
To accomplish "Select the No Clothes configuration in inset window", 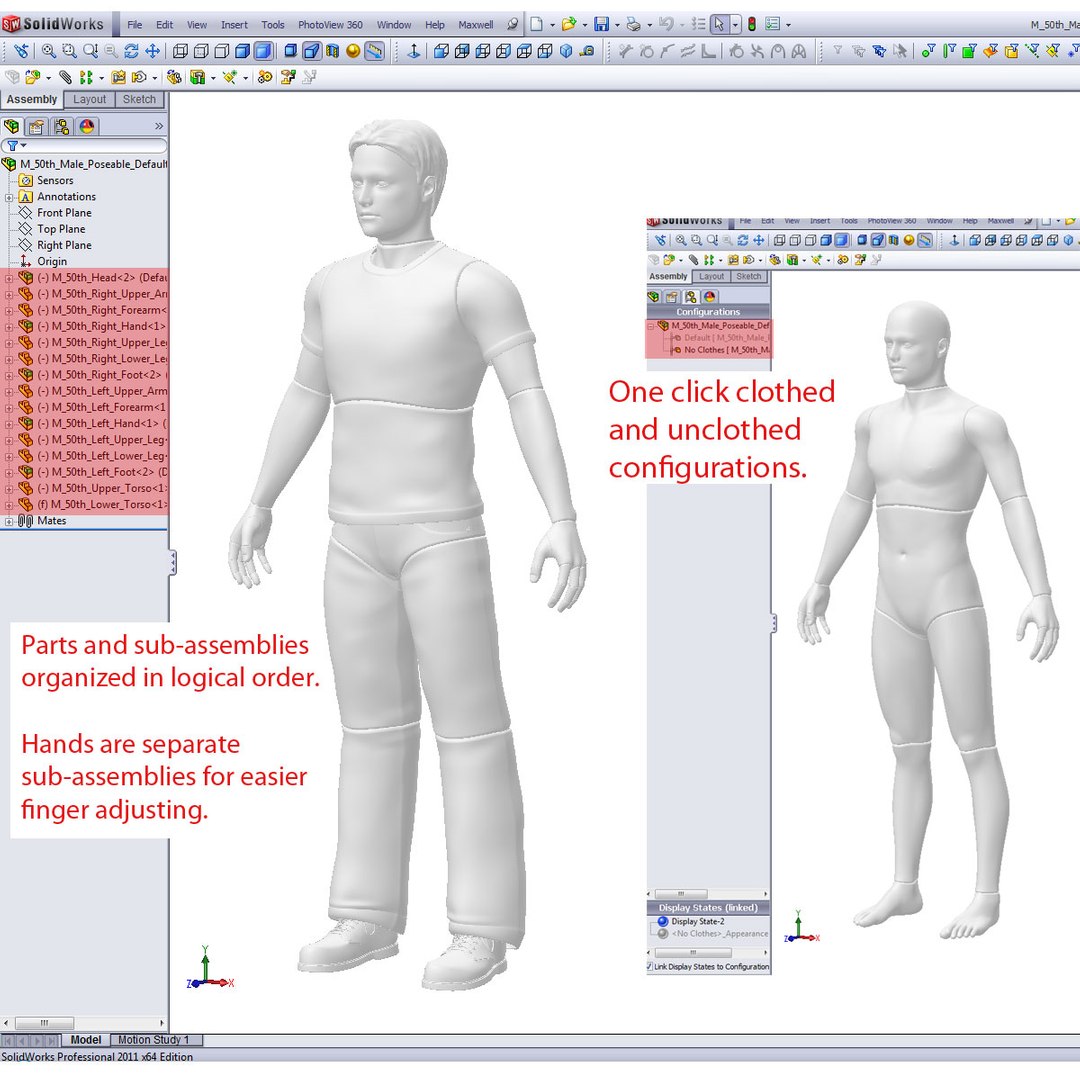I will 721,350.
